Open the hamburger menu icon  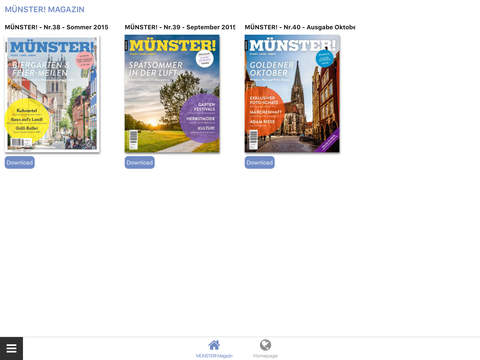coord(11,348)
